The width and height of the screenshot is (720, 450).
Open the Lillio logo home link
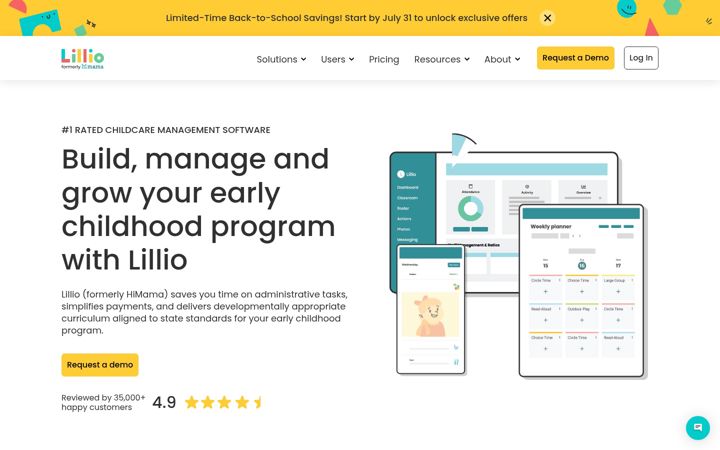coord(83,58)
